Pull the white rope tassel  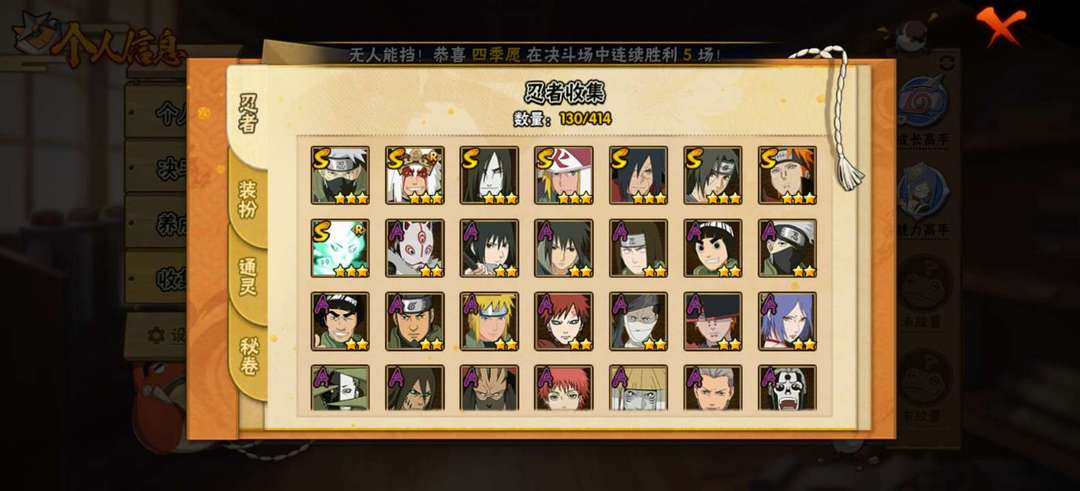pos(840,117)
